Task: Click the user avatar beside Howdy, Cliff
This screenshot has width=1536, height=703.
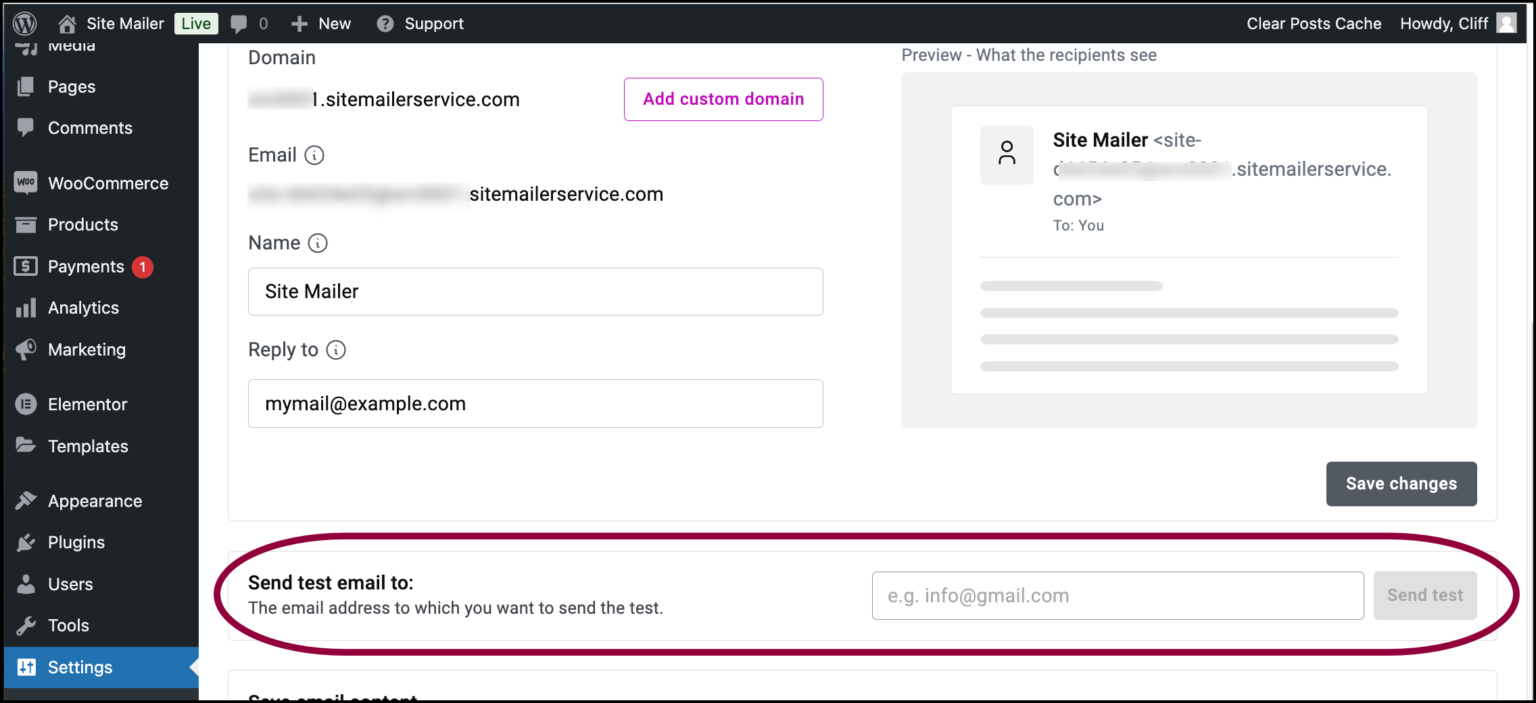Action: [1506, 23]
